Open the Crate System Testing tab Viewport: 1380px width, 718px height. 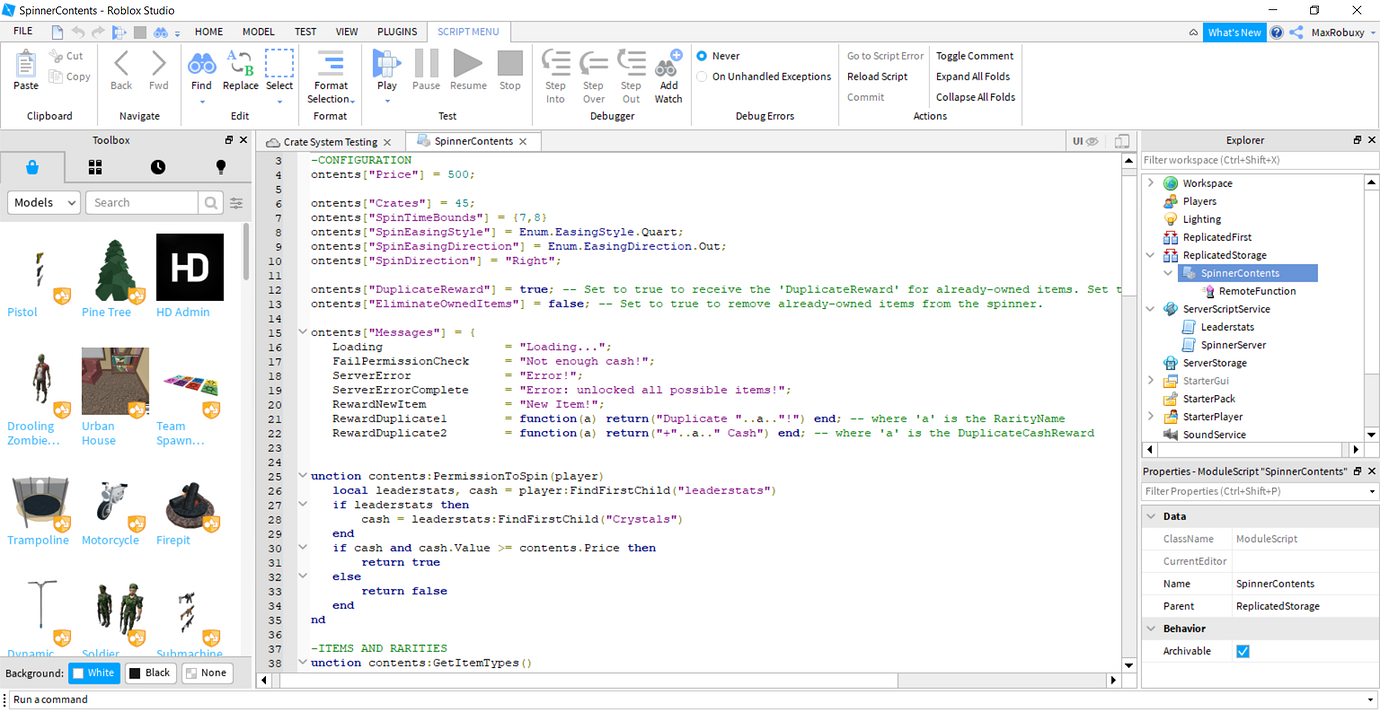point(330,142)
